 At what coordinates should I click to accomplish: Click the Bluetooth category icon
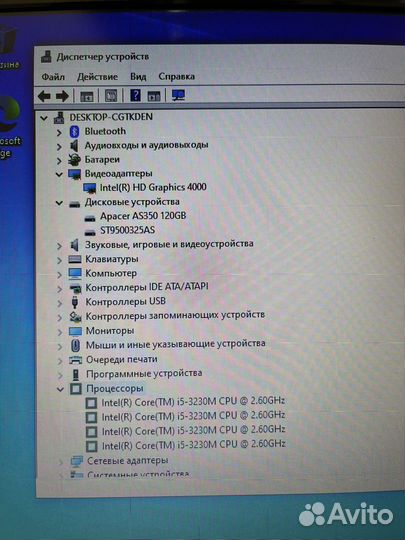click(x=74, y=132)
